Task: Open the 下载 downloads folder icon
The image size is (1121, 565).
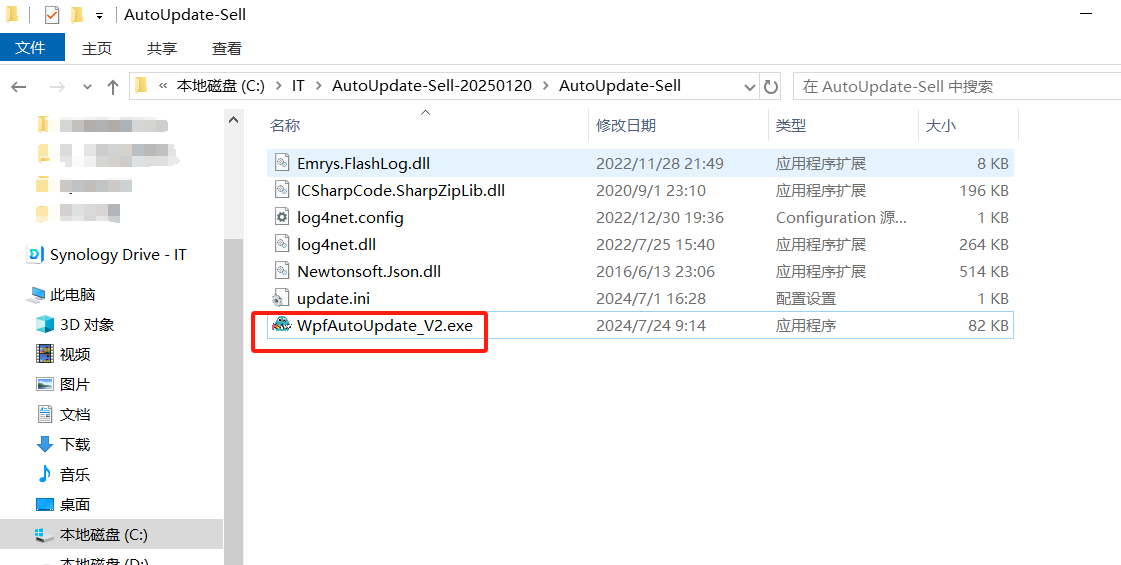Action: (x=44, y=444)
